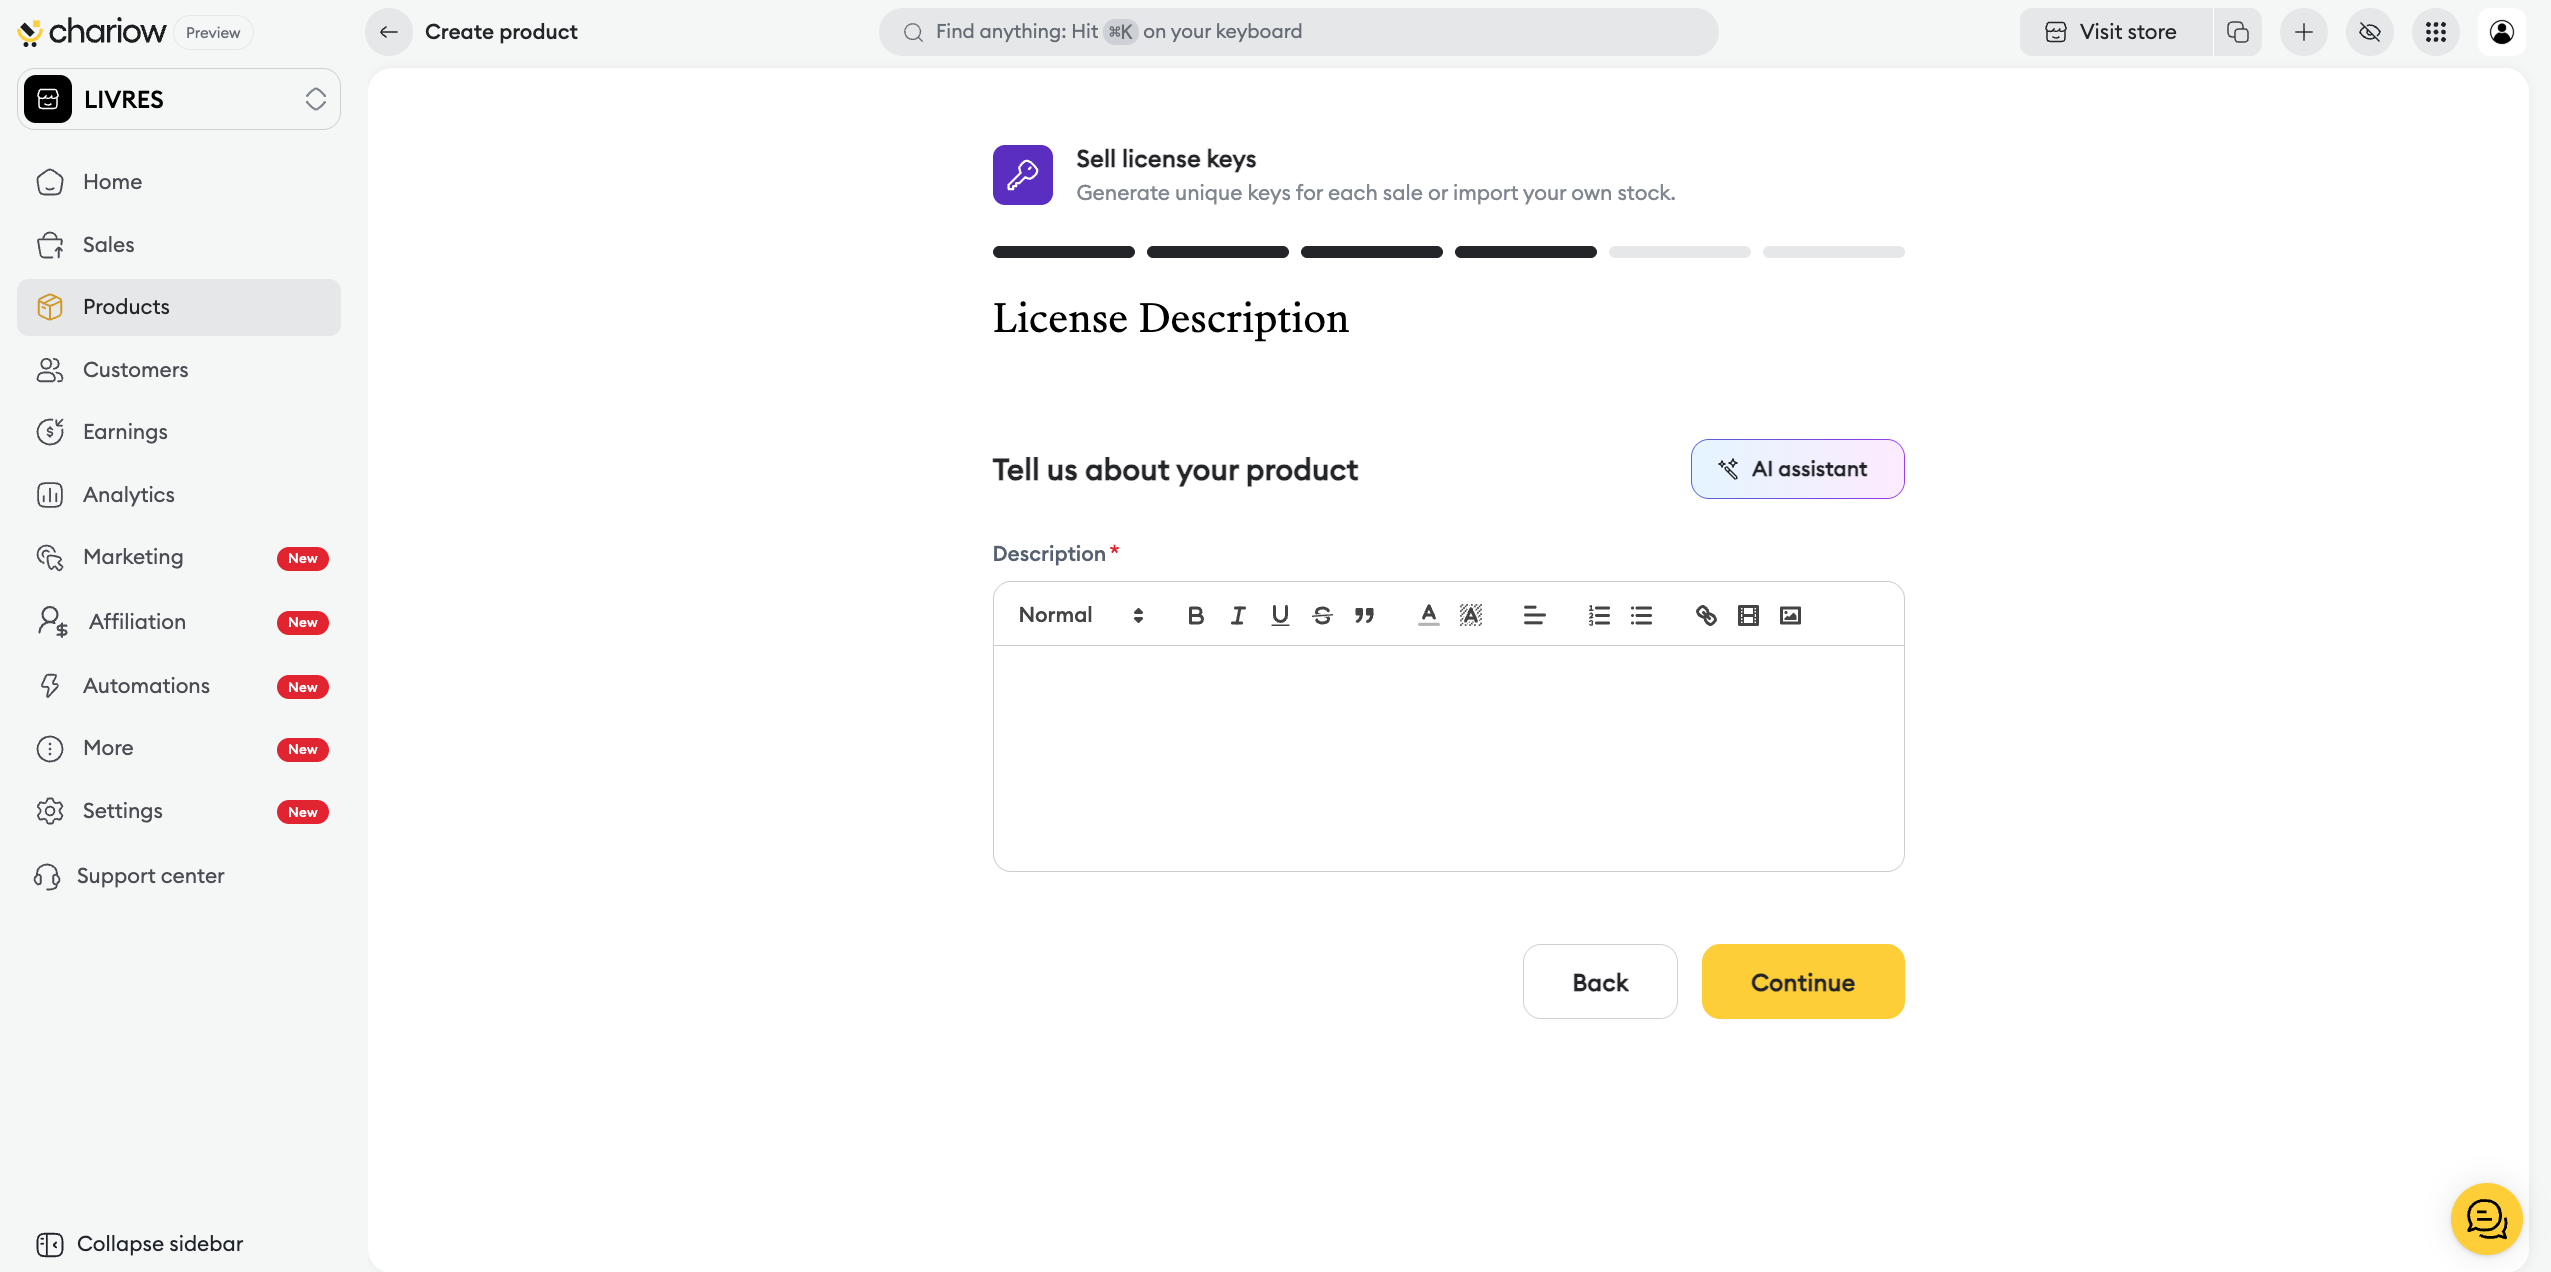Viewport: 2551px width, 1272px height.
Task: Toggle bold formatting in editor toolbar
Action: (x=1195, y=615)
